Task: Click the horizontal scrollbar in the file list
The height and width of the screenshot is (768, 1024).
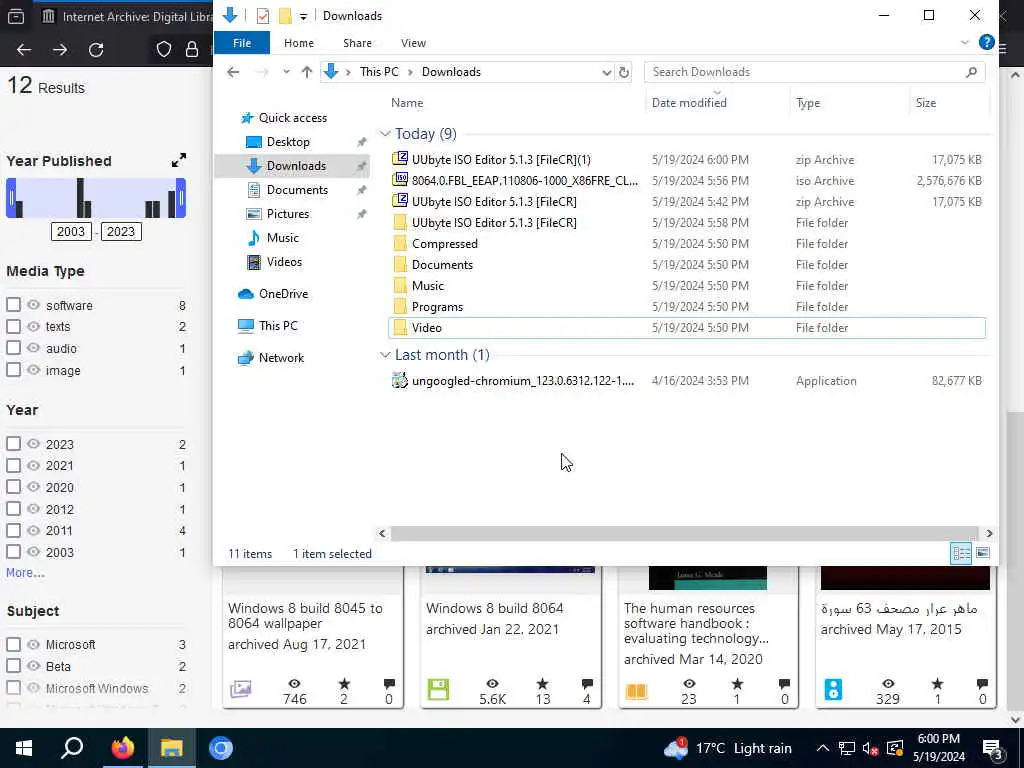Action: tap(684, 534)
